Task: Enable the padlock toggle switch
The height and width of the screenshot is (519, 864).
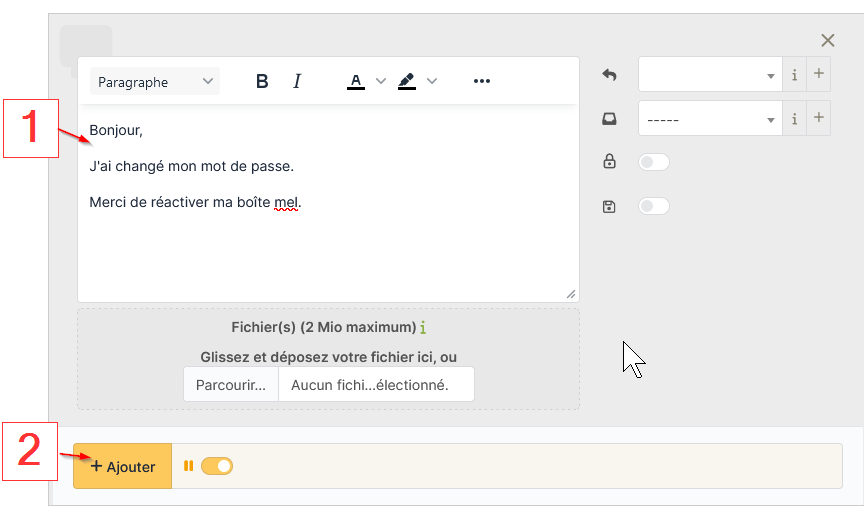Action: (x=653, y=162)
